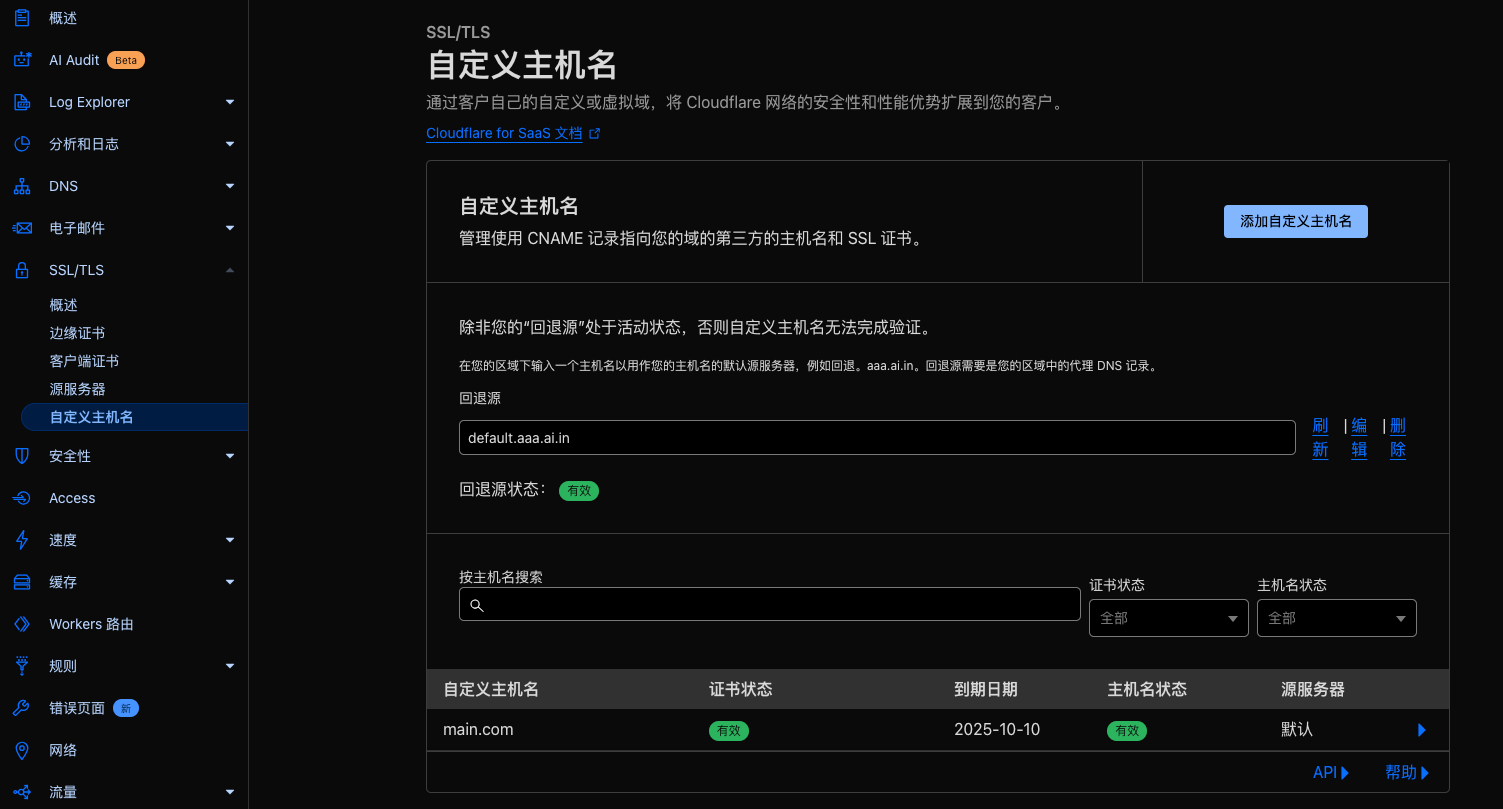Click the 电子邮件 envelope icon
This screenshot has height=809, width=1503.
(x=22, y=228)
